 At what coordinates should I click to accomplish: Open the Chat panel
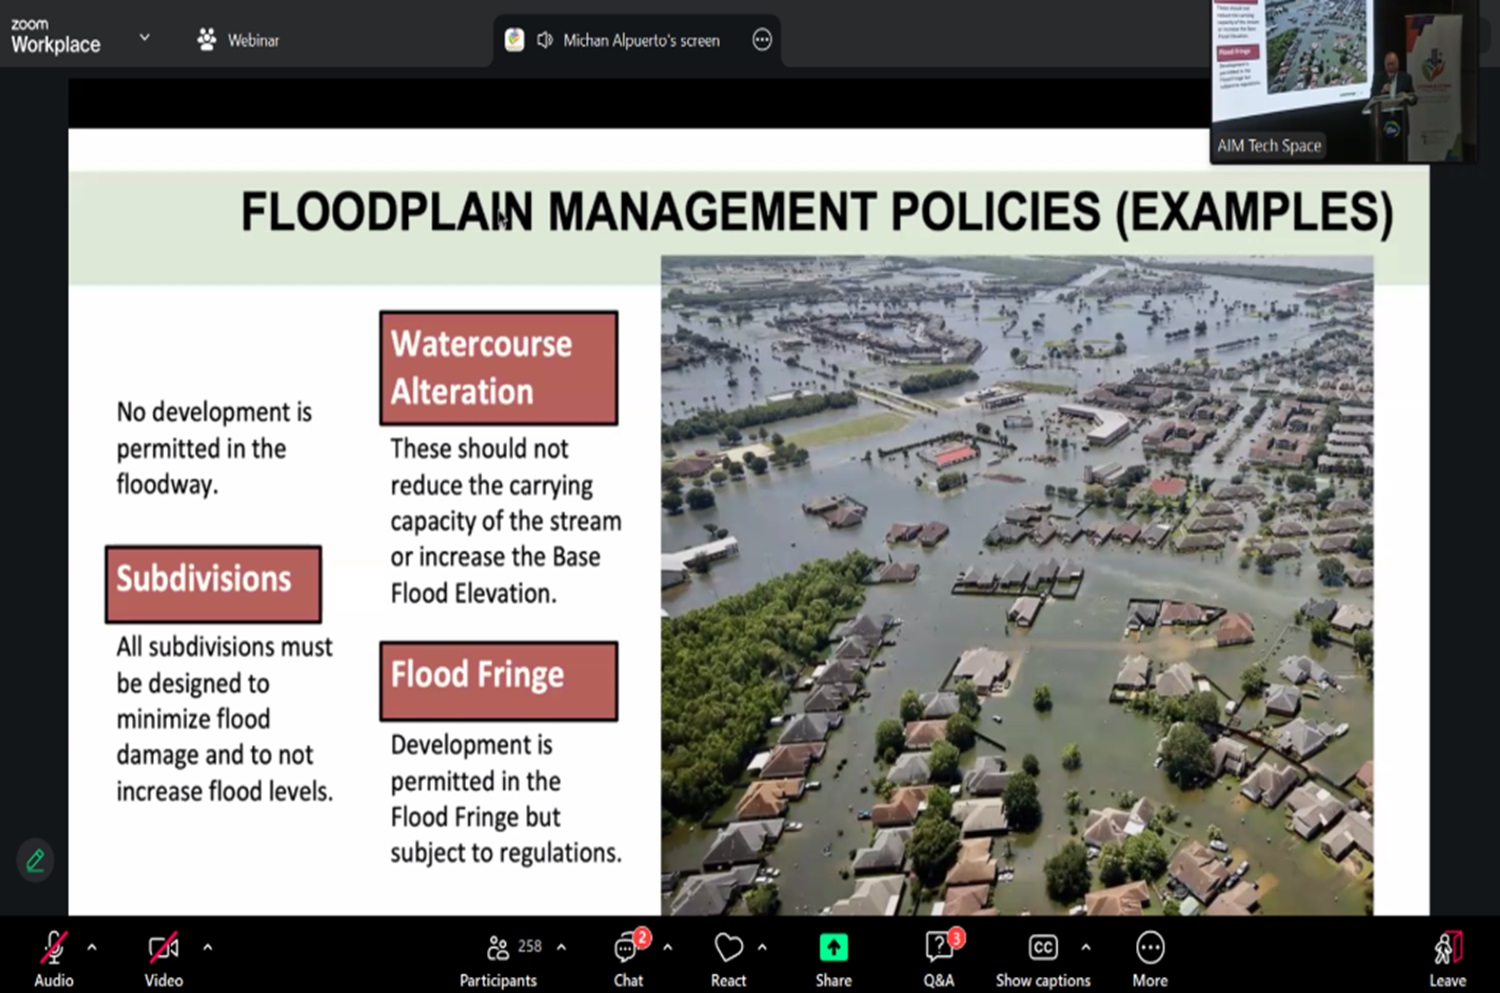[x=628, y=947]
